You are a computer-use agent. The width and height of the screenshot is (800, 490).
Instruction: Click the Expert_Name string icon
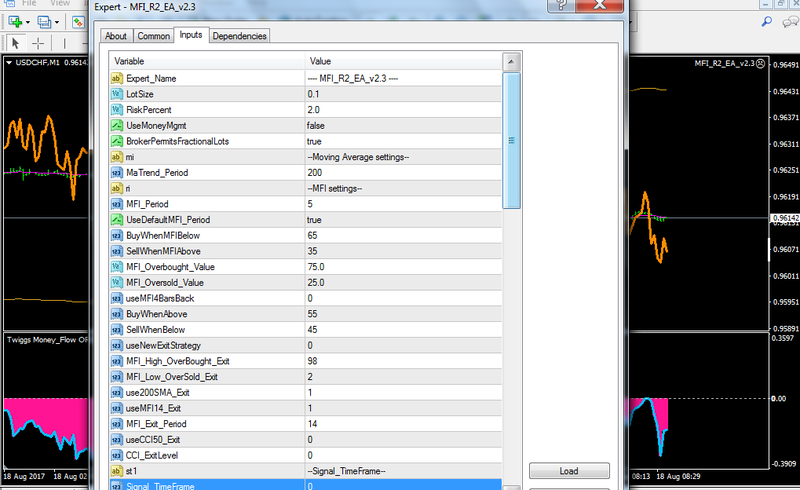tap(117, 78)
